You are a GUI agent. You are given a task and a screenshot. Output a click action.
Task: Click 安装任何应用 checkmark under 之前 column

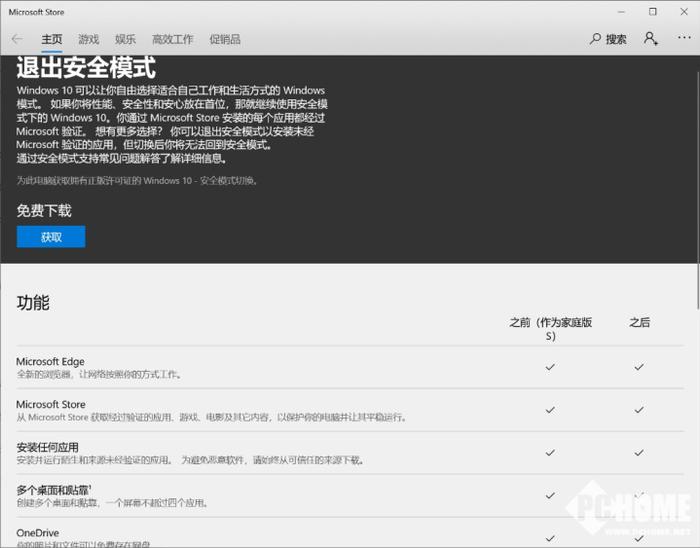(x=550, y=453)
